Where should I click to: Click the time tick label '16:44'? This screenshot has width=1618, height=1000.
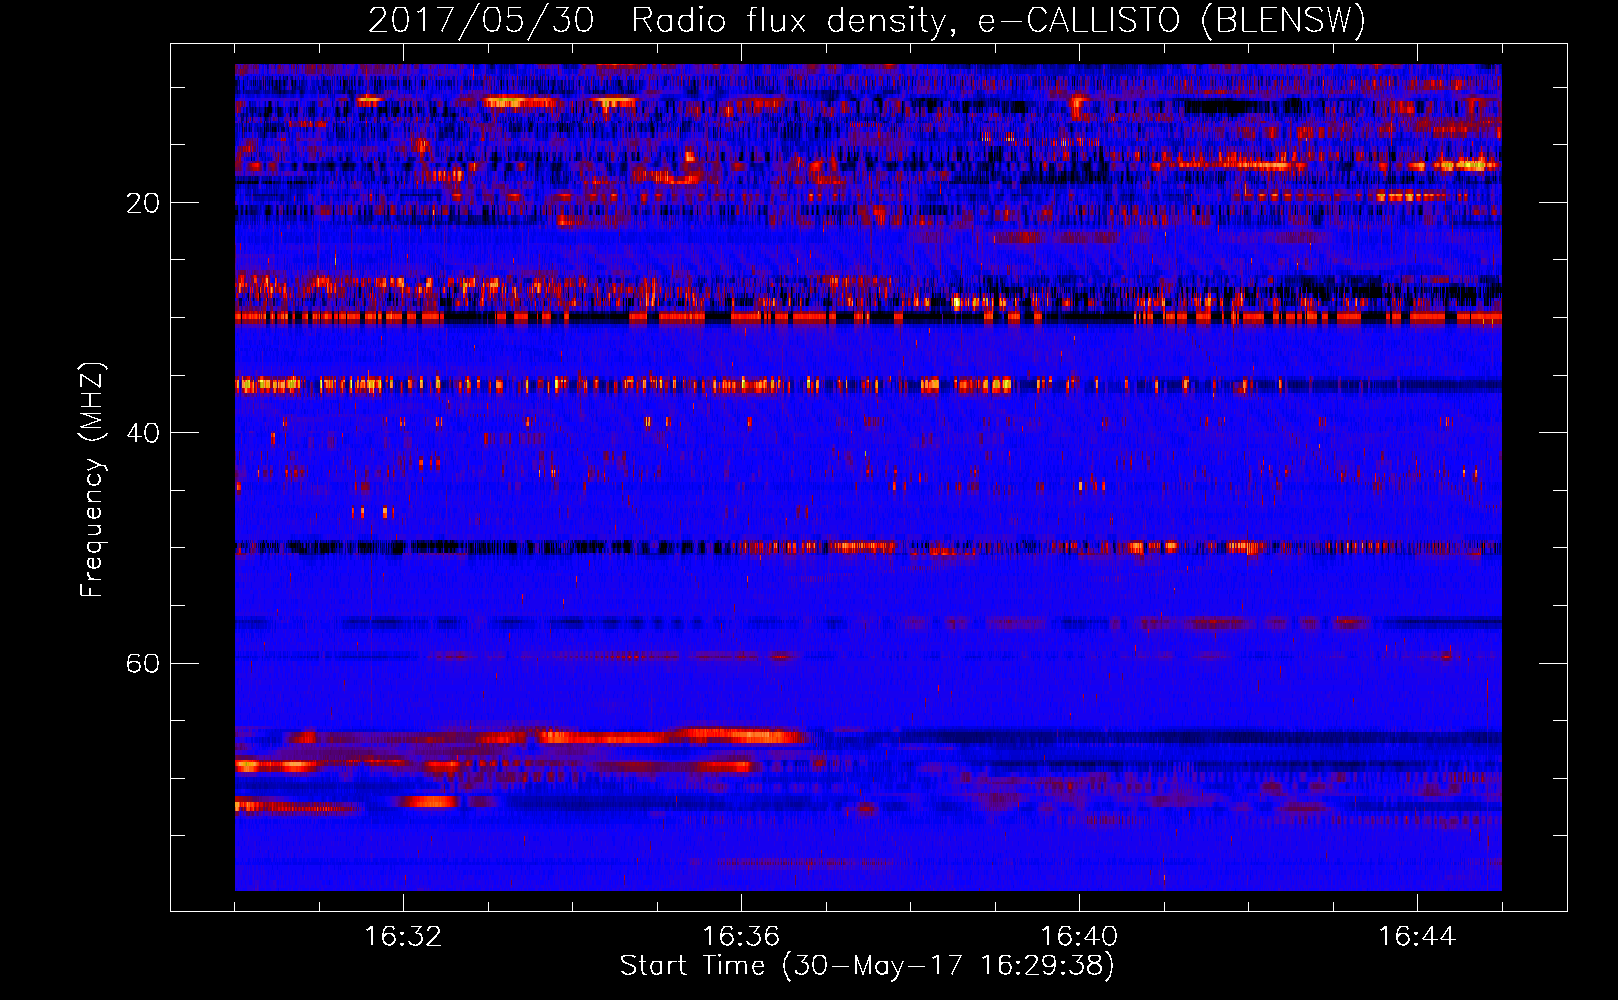(x=1417, y=936)
